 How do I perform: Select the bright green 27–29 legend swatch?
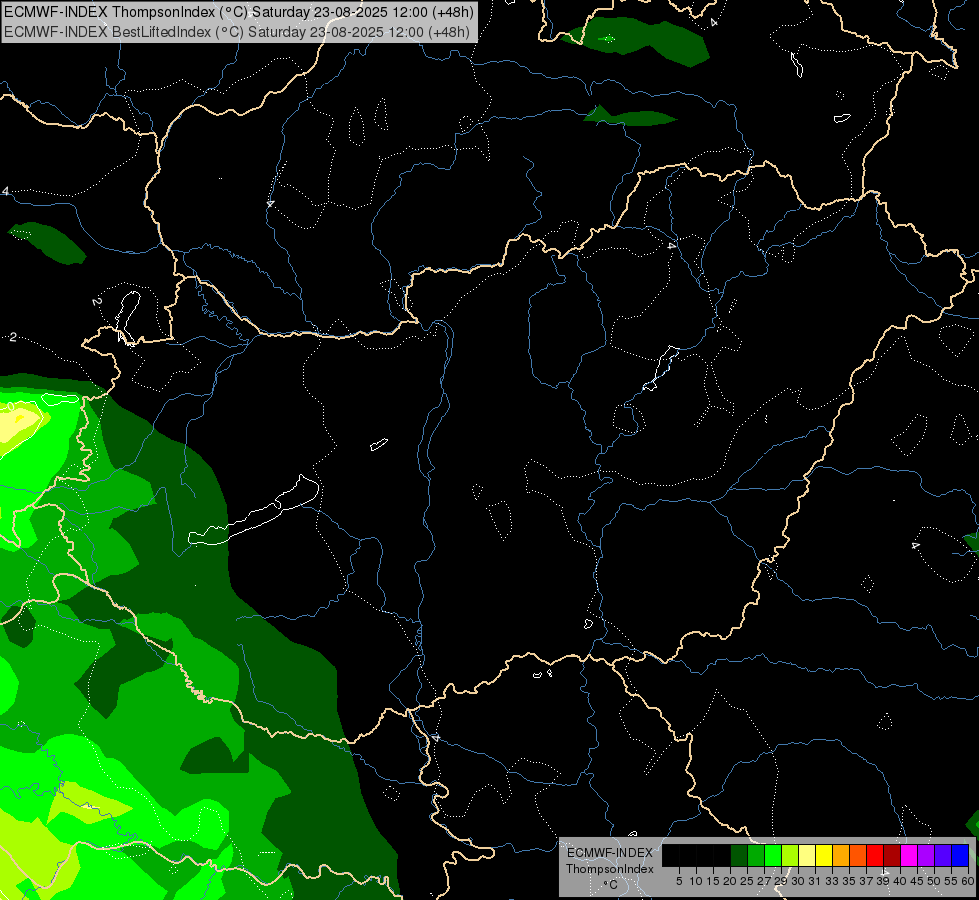coord(773,855)
